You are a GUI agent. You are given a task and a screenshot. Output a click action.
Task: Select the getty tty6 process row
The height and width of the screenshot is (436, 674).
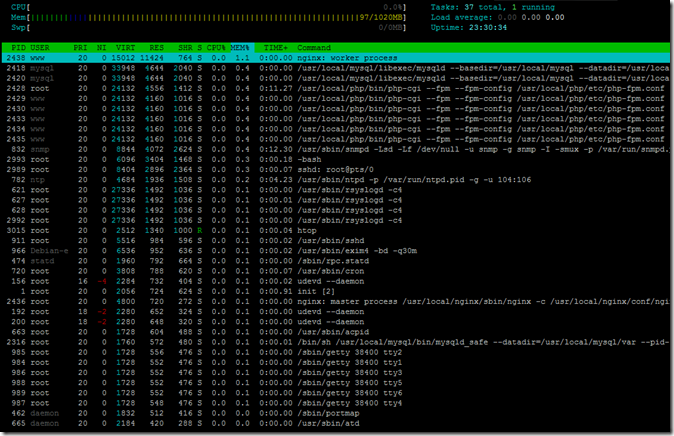tap(336, 393)
